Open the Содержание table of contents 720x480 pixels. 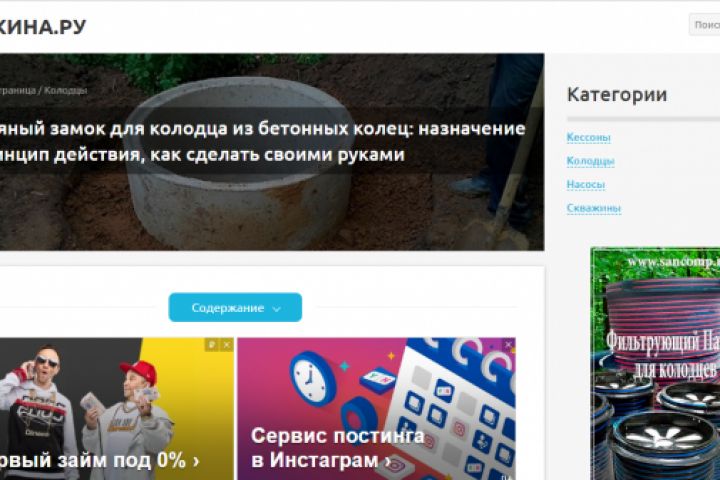point(235,307)
